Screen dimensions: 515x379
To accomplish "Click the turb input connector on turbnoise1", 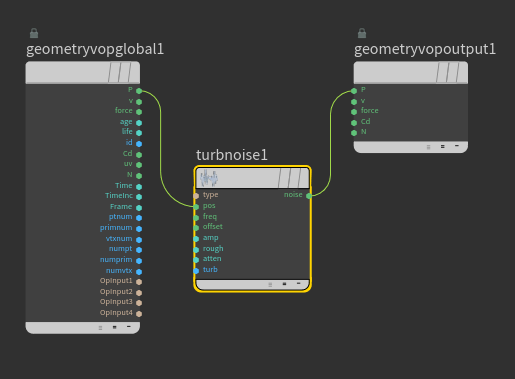I will [196, 271].
